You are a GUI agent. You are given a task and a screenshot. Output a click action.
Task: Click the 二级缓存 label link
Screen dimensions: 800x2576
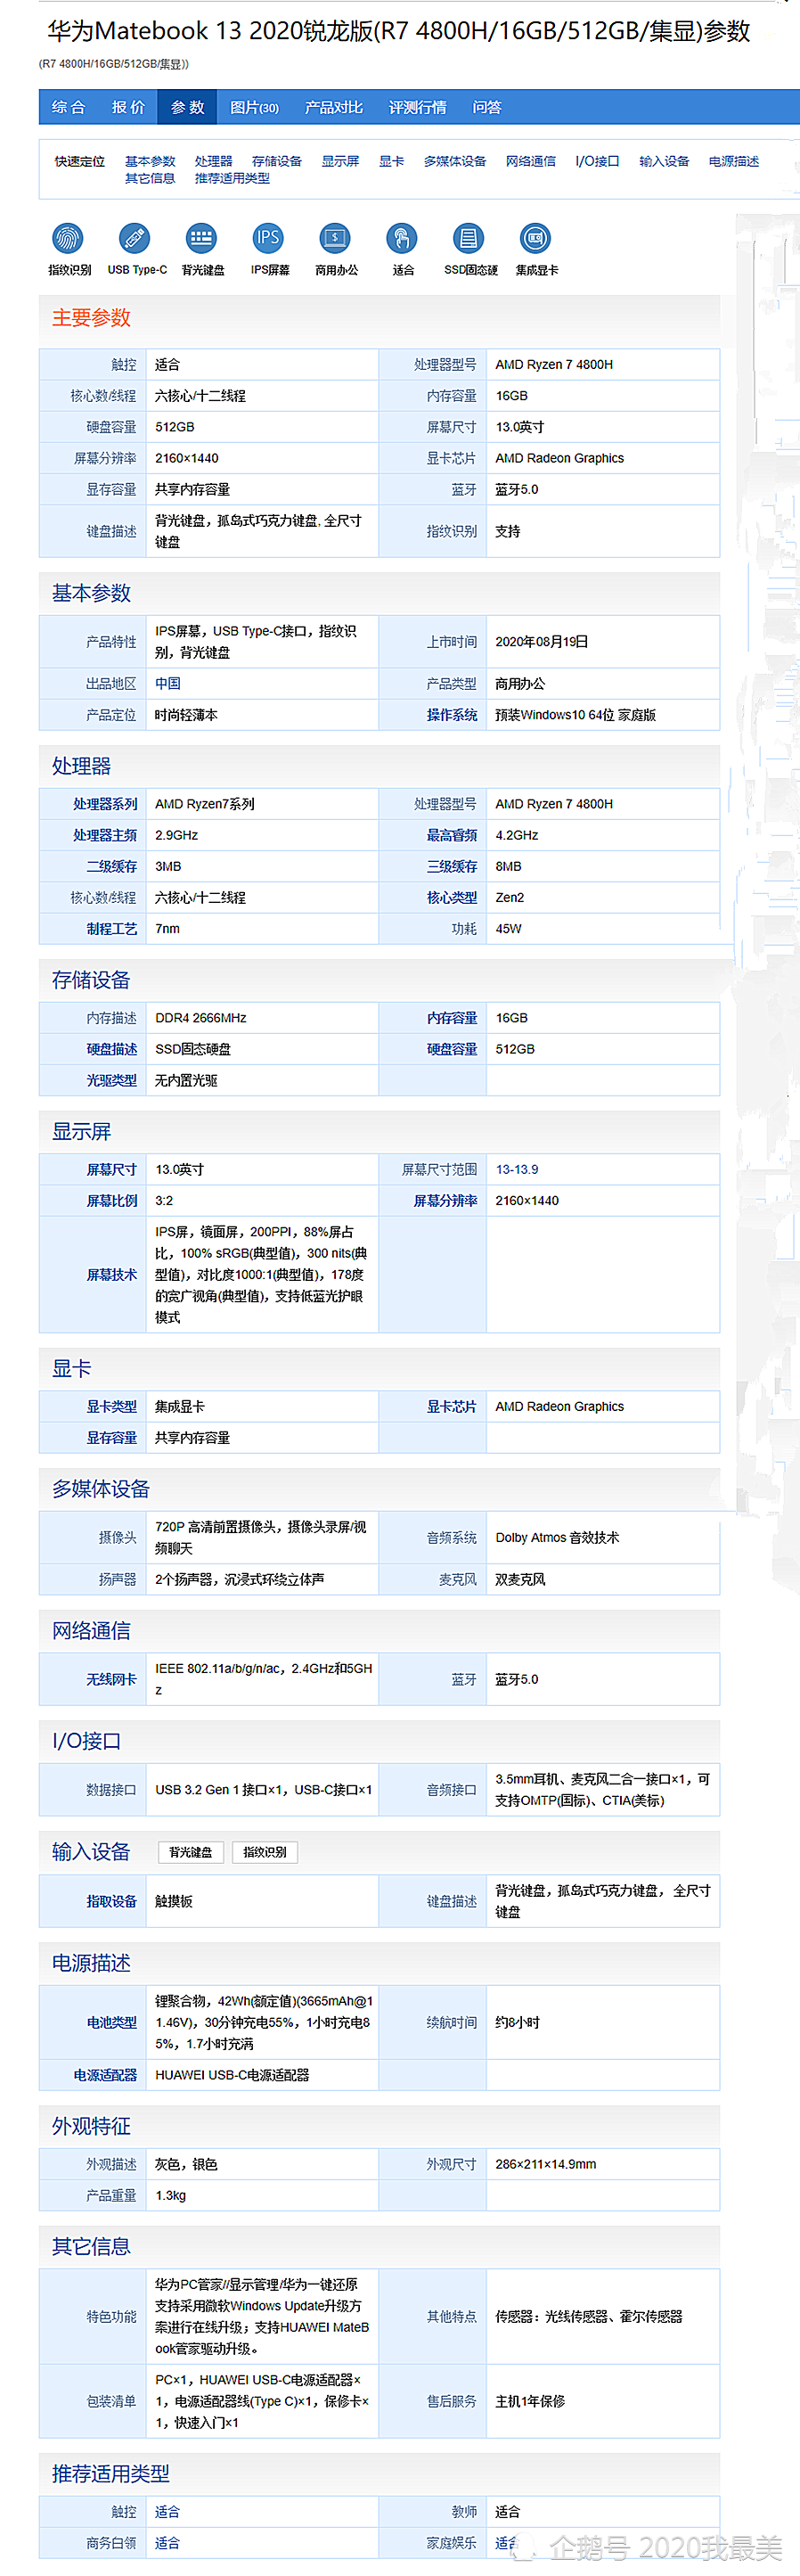[x=112, y=867]
